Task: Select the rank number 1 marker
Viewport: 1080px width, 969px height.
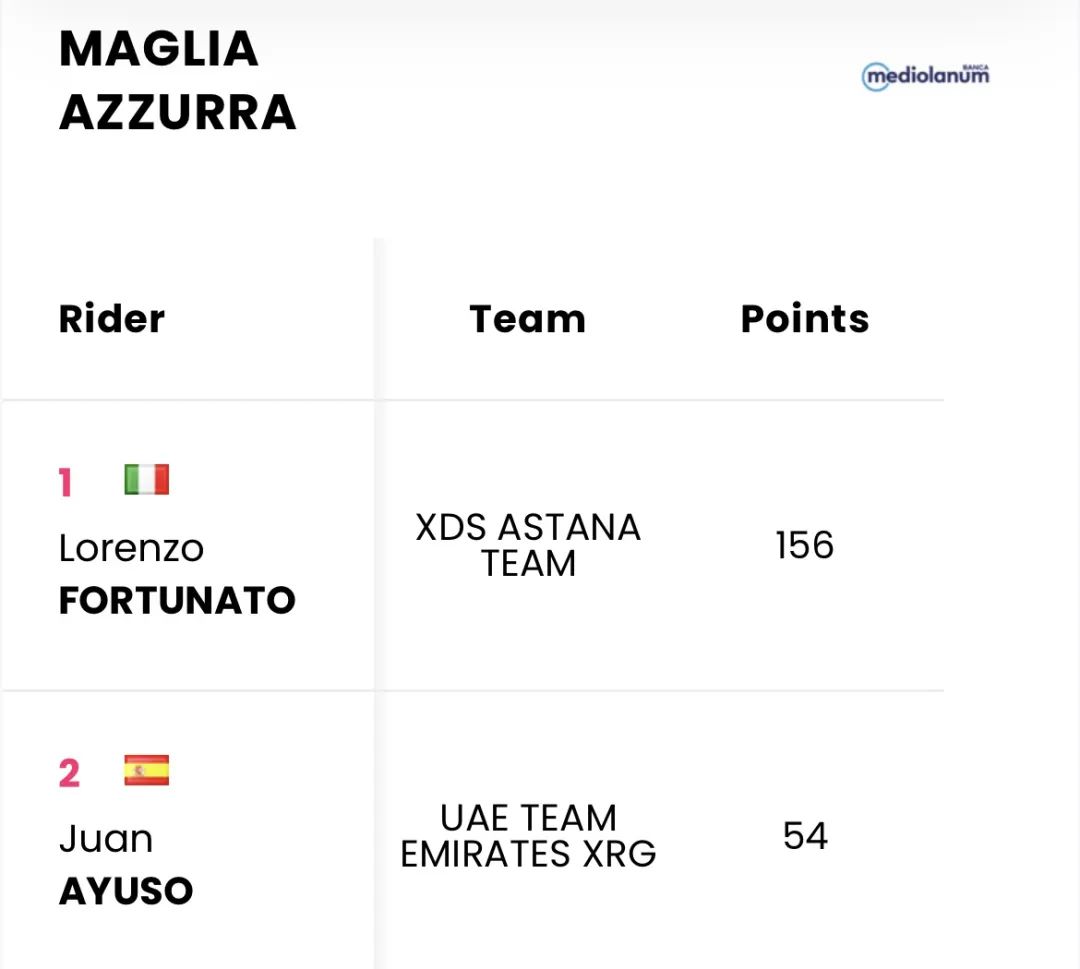Action: click(66, 484)
